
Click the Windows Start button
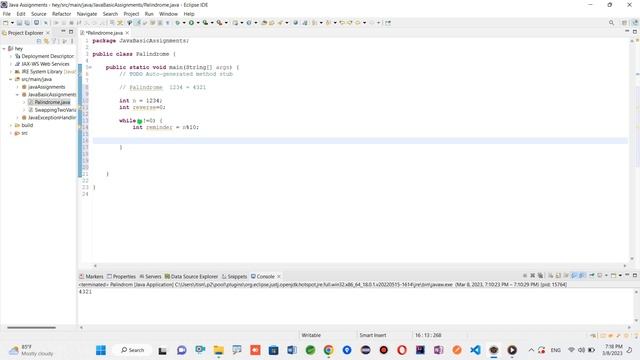pos(101,350)
